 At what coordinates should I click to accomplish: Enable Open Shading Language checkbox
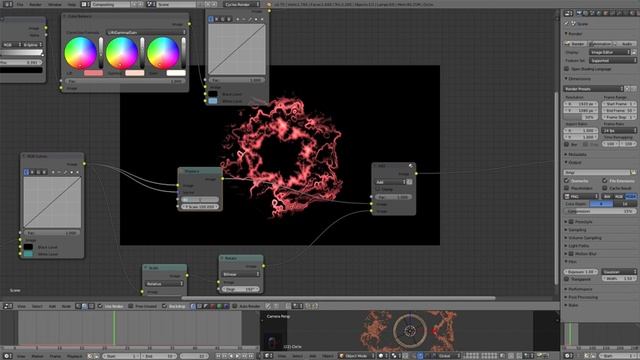[567, 69]
